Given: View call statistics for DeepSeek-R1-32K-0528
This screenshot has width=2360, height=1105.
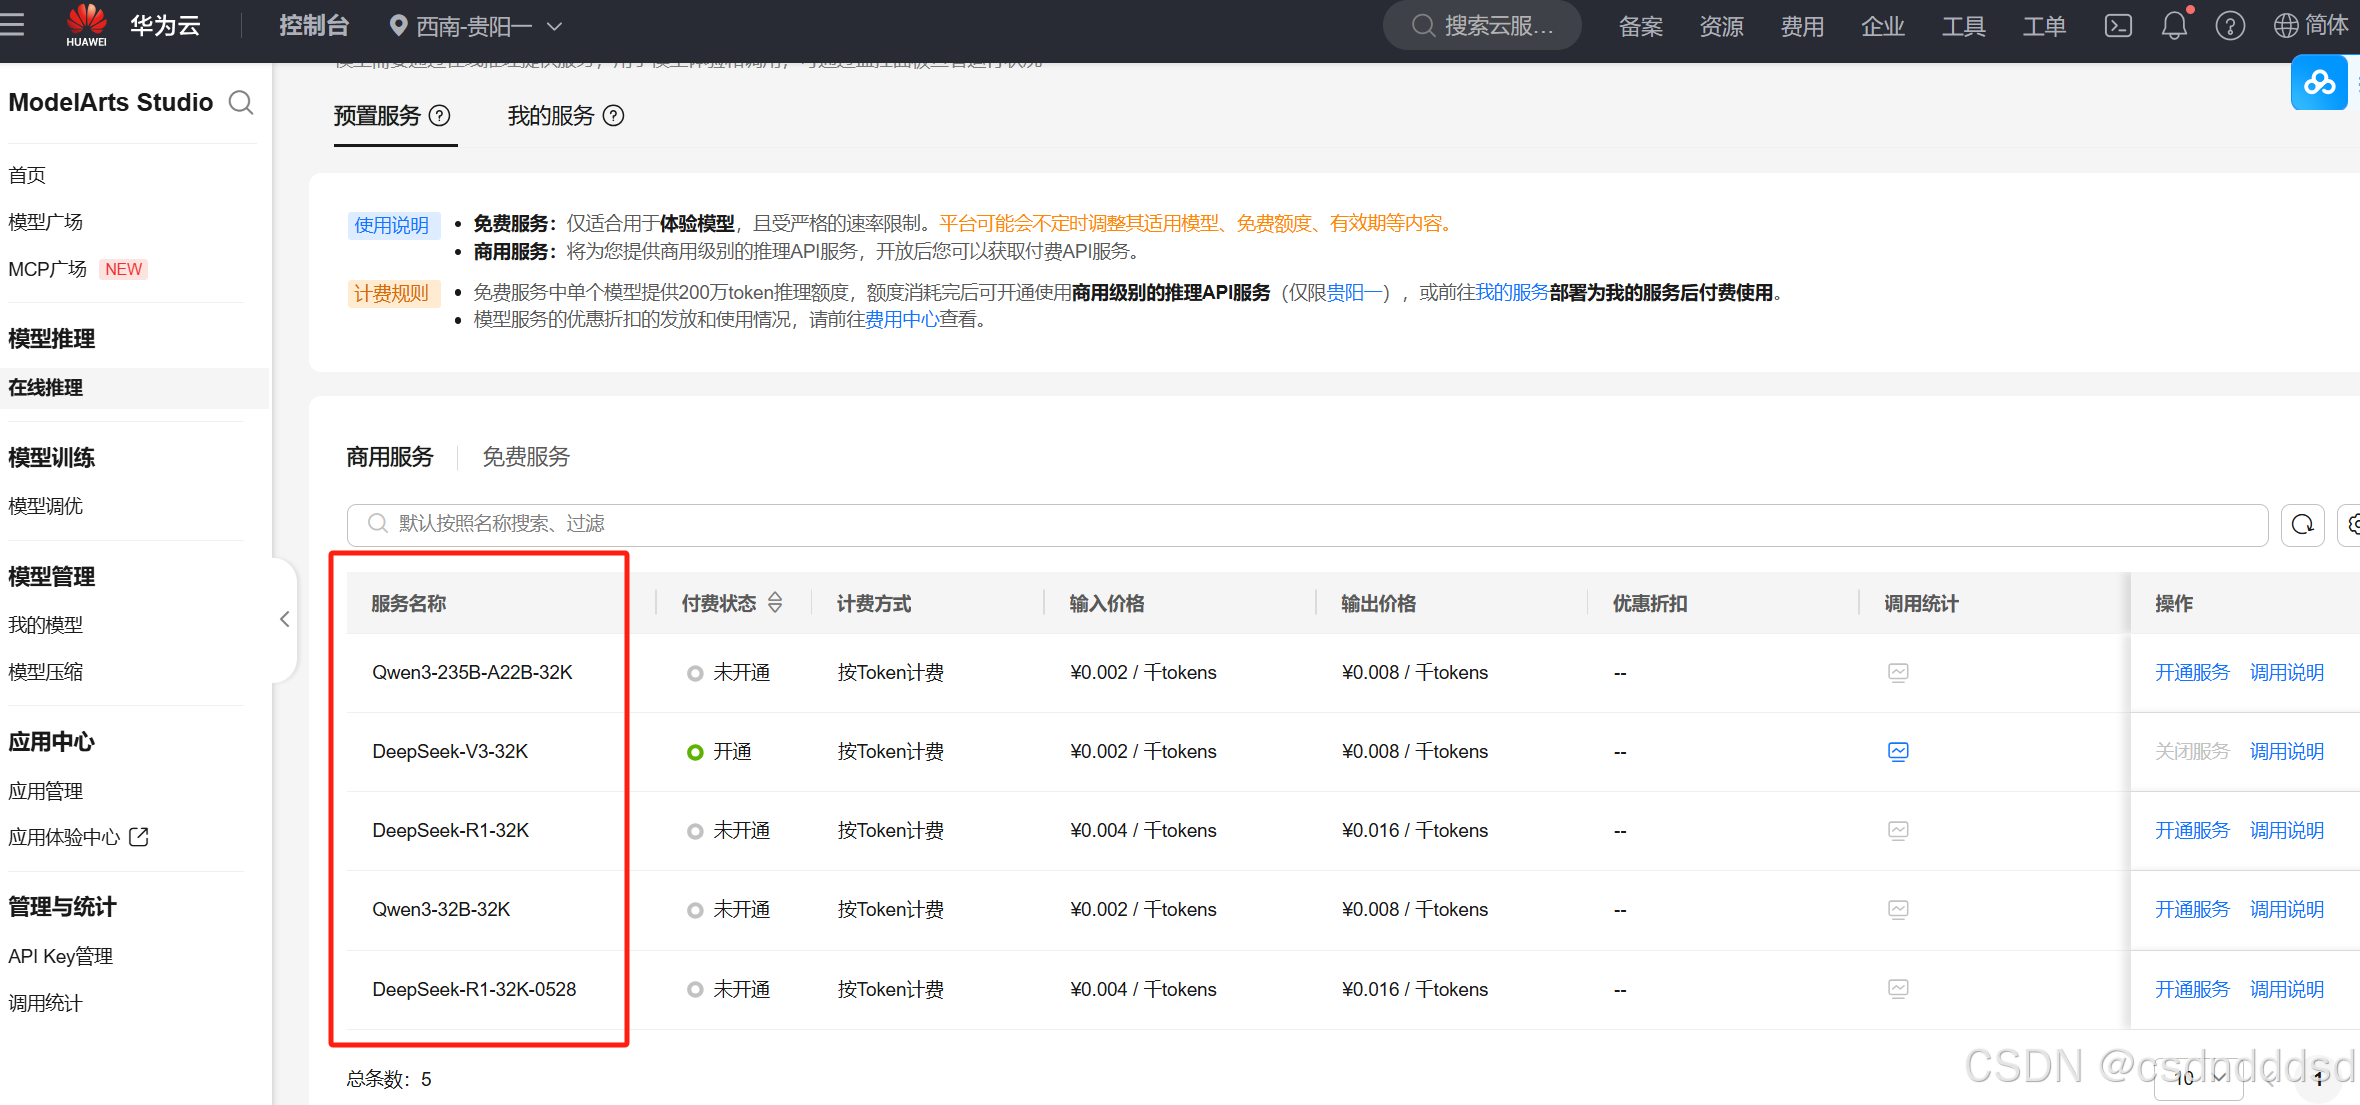Looking at the screenshot, I should click(x=1898, y=989).
